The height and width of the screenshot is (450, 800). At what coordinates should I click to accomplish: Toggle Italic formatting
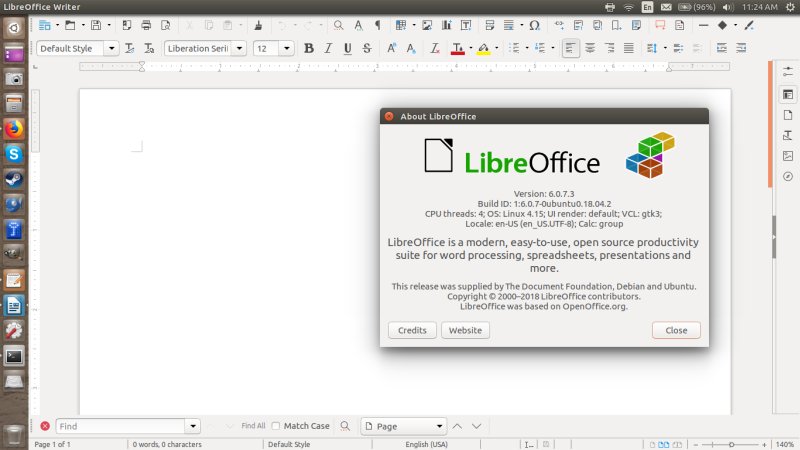click(x=328, y=48)
